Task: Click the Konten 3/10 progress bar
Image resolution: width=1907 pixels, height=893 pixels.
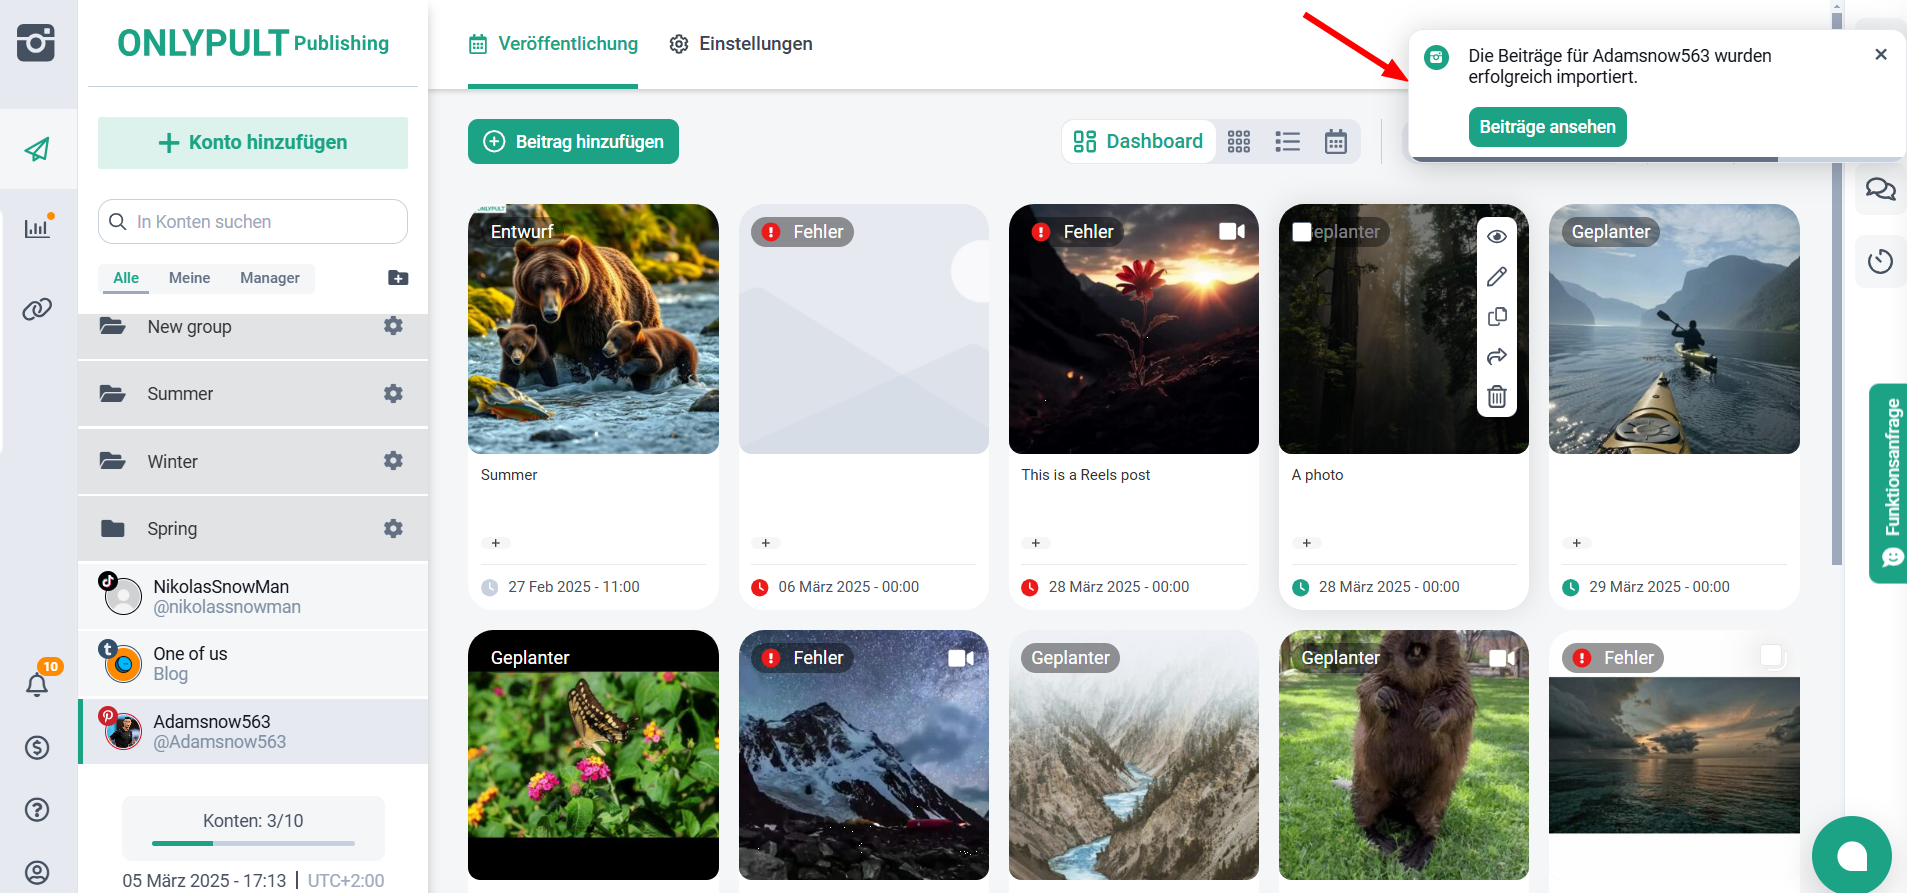Action: point(253,843)
